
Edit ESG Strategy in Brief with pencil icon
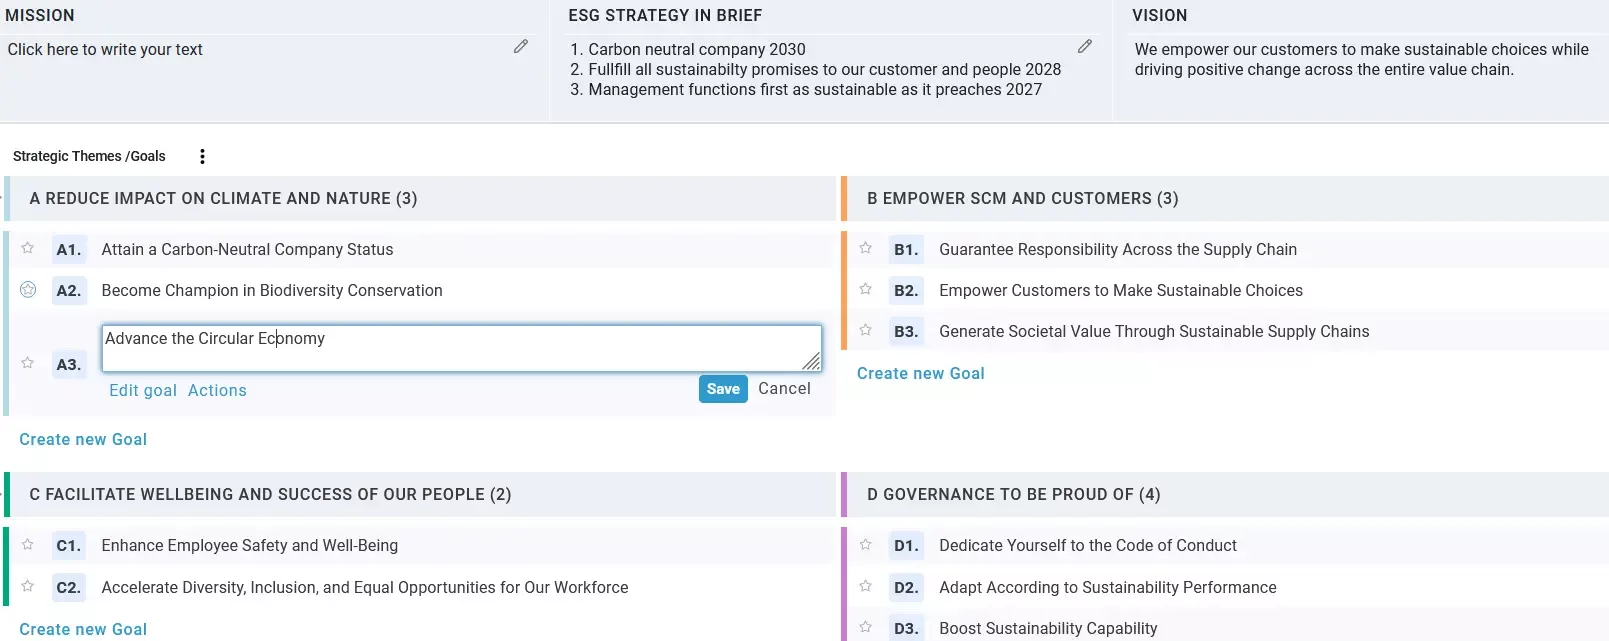pos(1085,47)
